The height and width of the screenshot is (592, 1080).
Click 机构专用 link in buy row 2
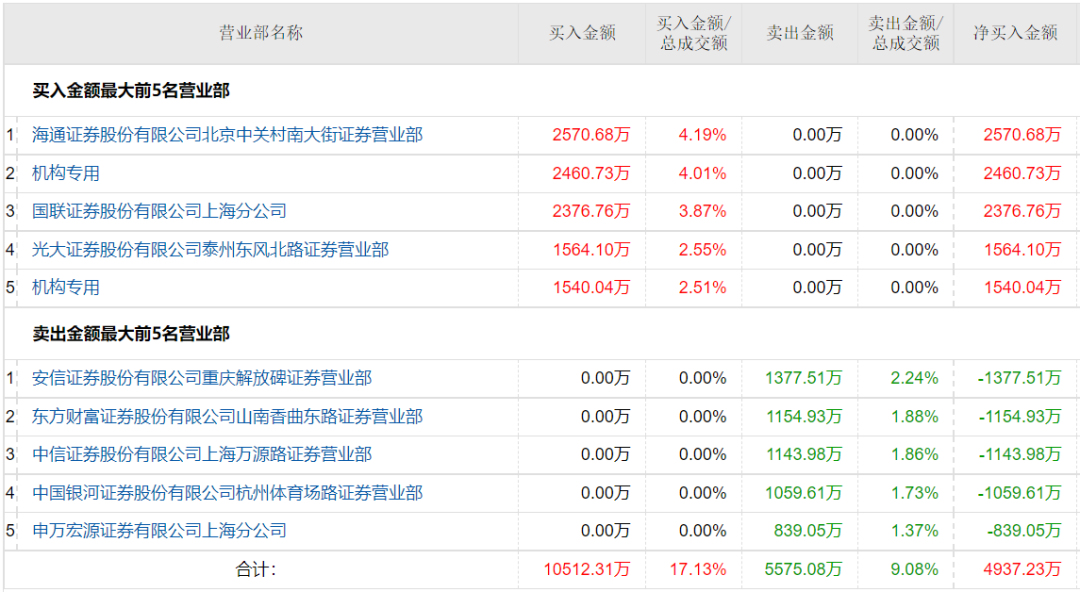pos(66,173)
